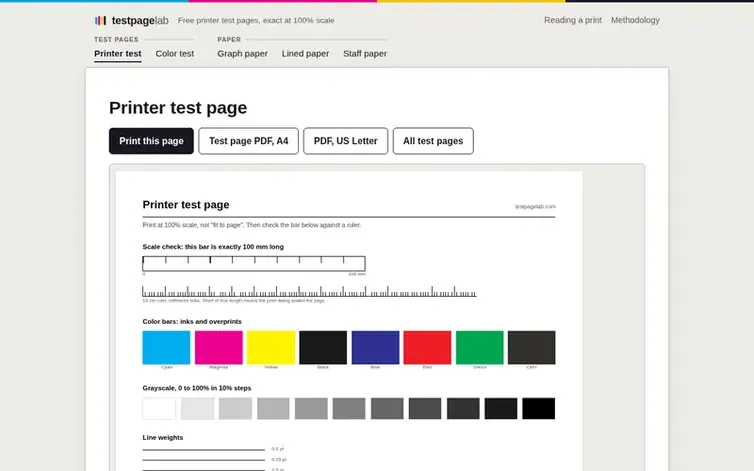Click 'Color bars: inks and overprints' label
The image size is (754, 471).
192,321
